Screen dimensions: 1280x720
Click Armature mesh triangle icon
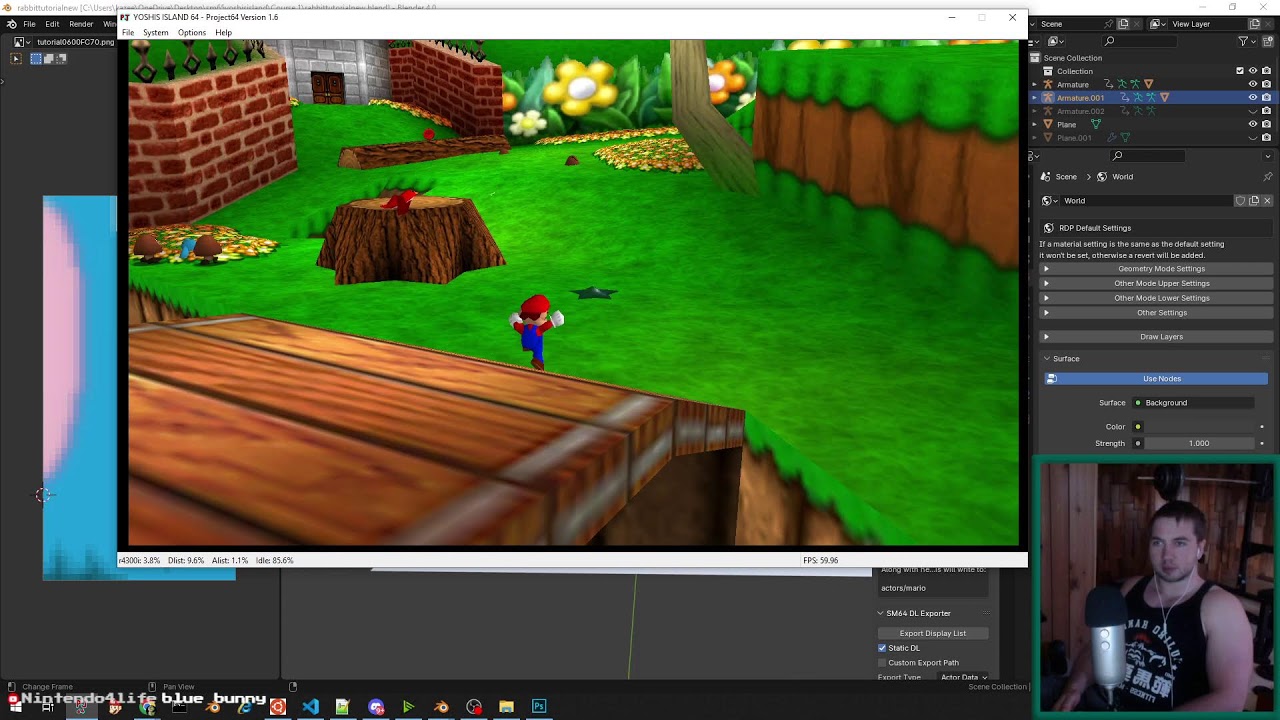tap(1148, 85)
